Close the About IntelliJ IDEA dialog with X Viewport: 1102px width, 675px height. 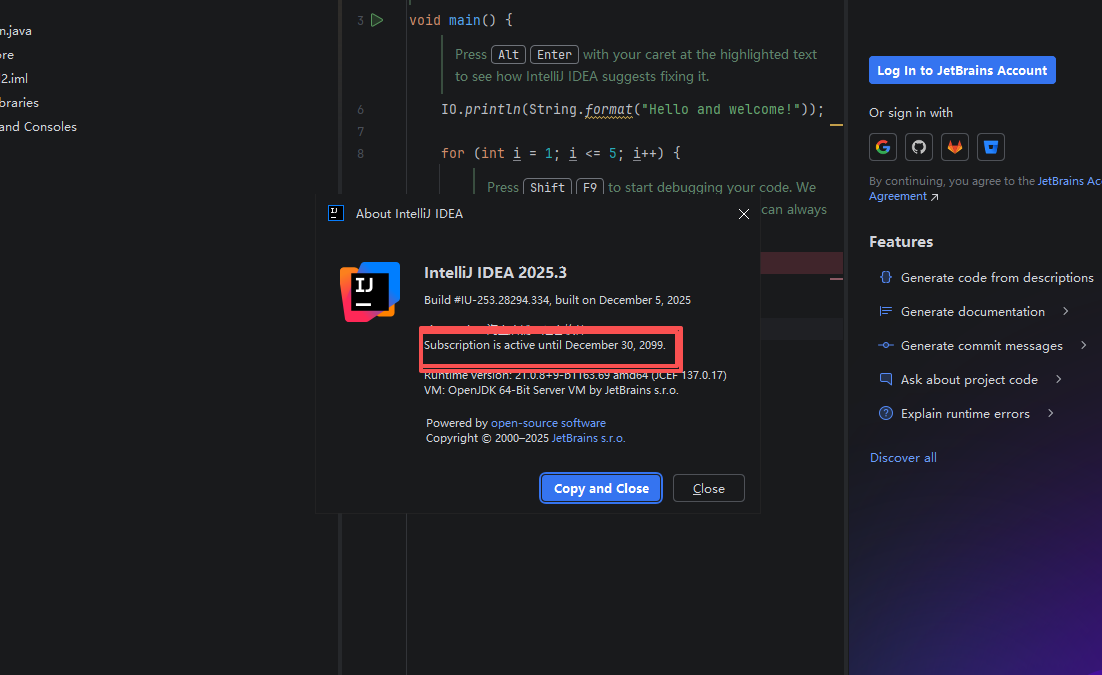click(744, 214)
